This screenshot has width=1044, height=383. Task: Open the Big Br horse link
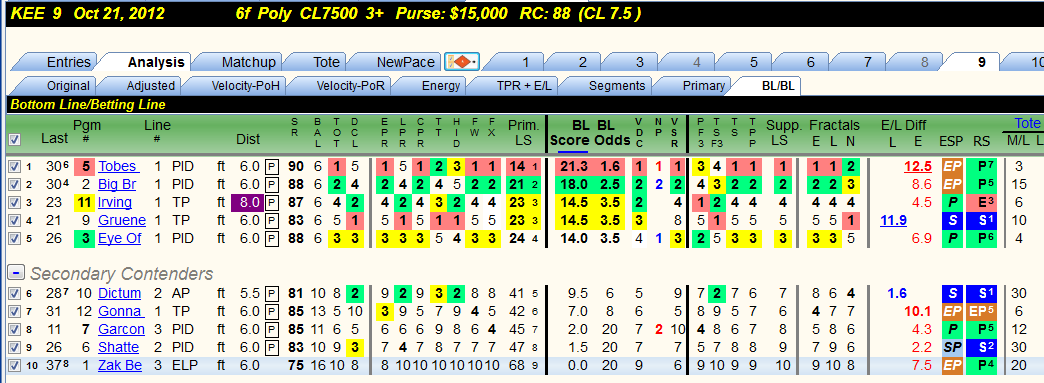pos(117,184)
